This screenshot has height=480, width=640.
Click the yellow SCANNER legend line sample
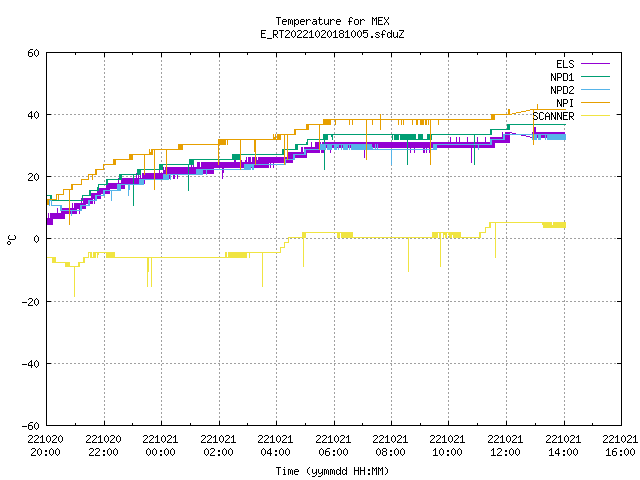[x=595, y=116]
